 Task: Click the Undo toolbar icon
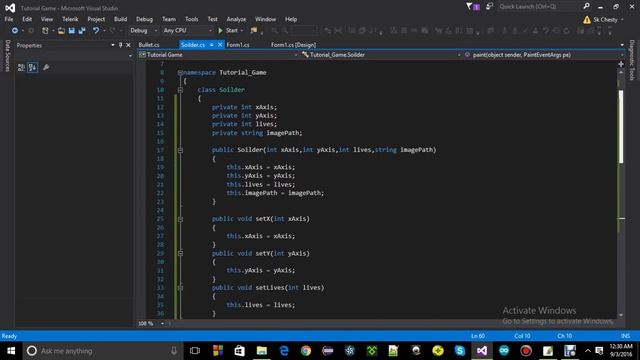click(x=96, y=31)
